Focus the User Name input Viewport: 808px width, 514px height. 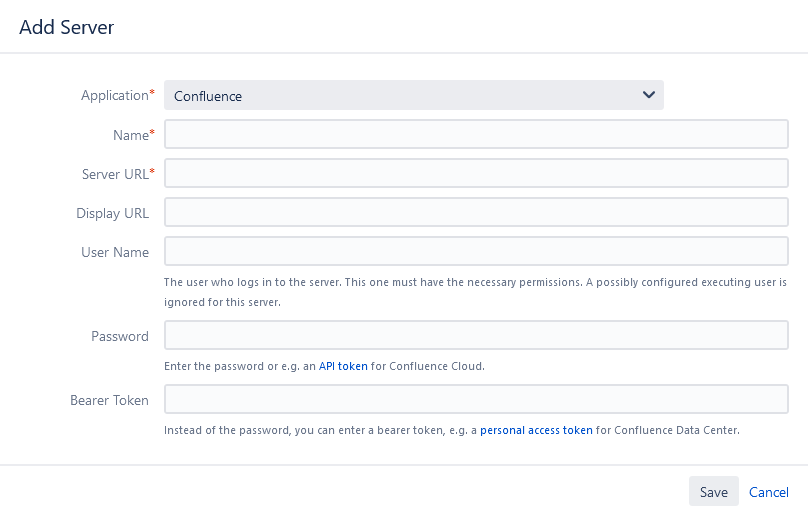click(476, 252)
